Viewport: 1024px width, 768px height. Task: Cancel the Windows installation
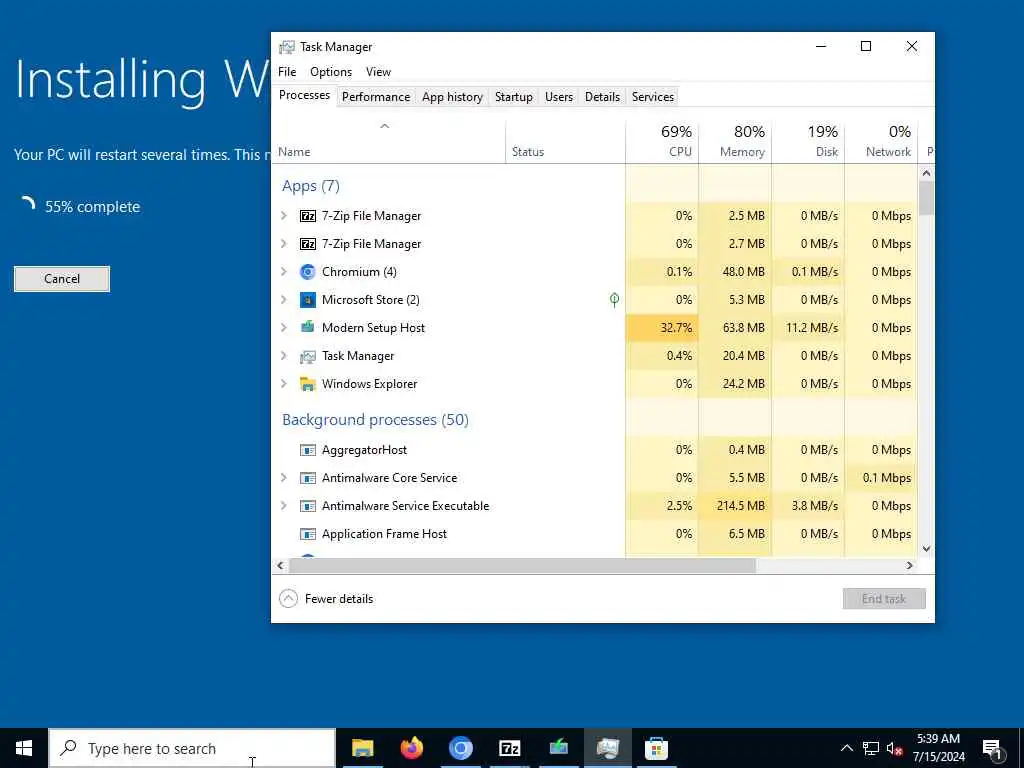point(62,279)
